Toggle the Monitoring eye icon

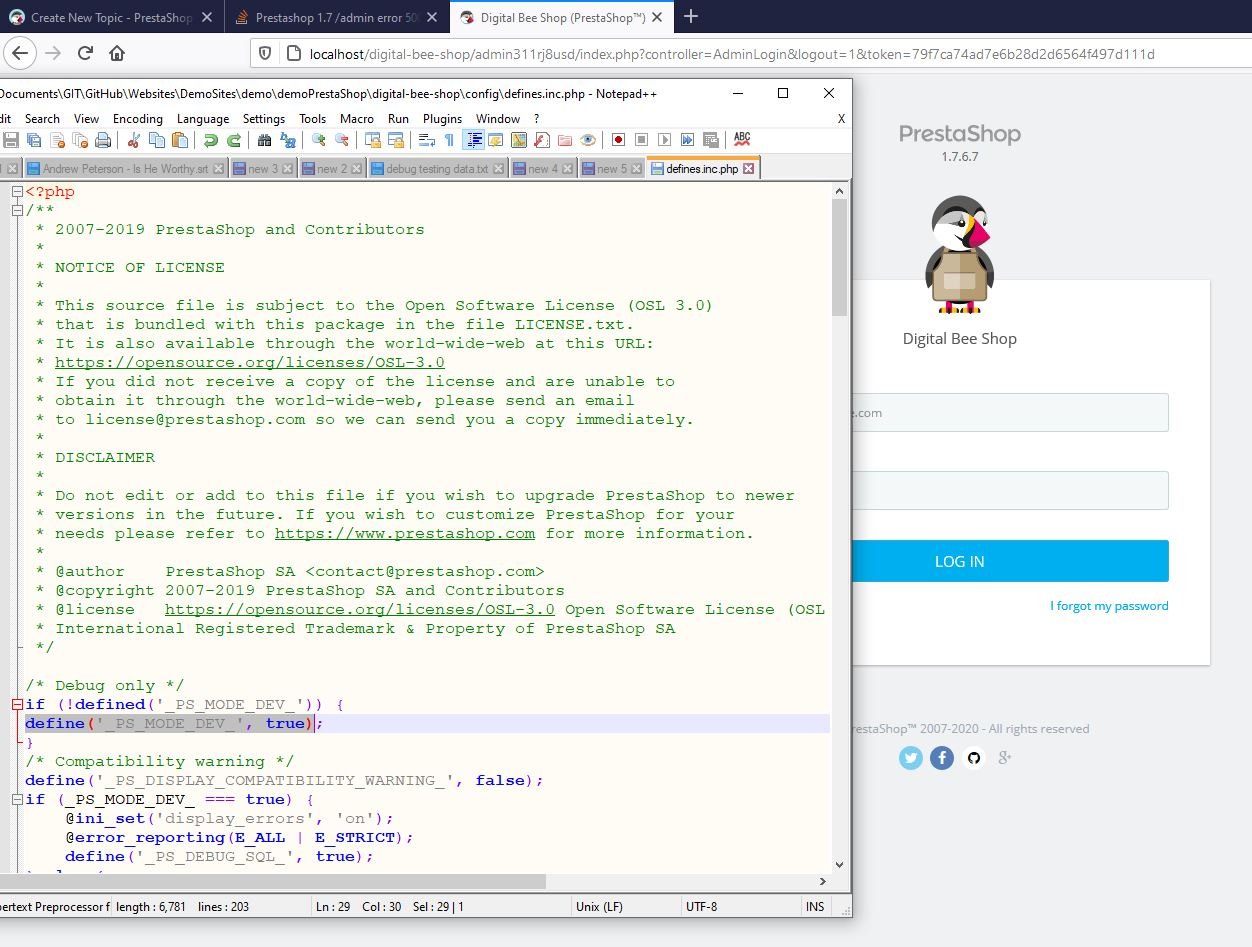pos(588,140)
